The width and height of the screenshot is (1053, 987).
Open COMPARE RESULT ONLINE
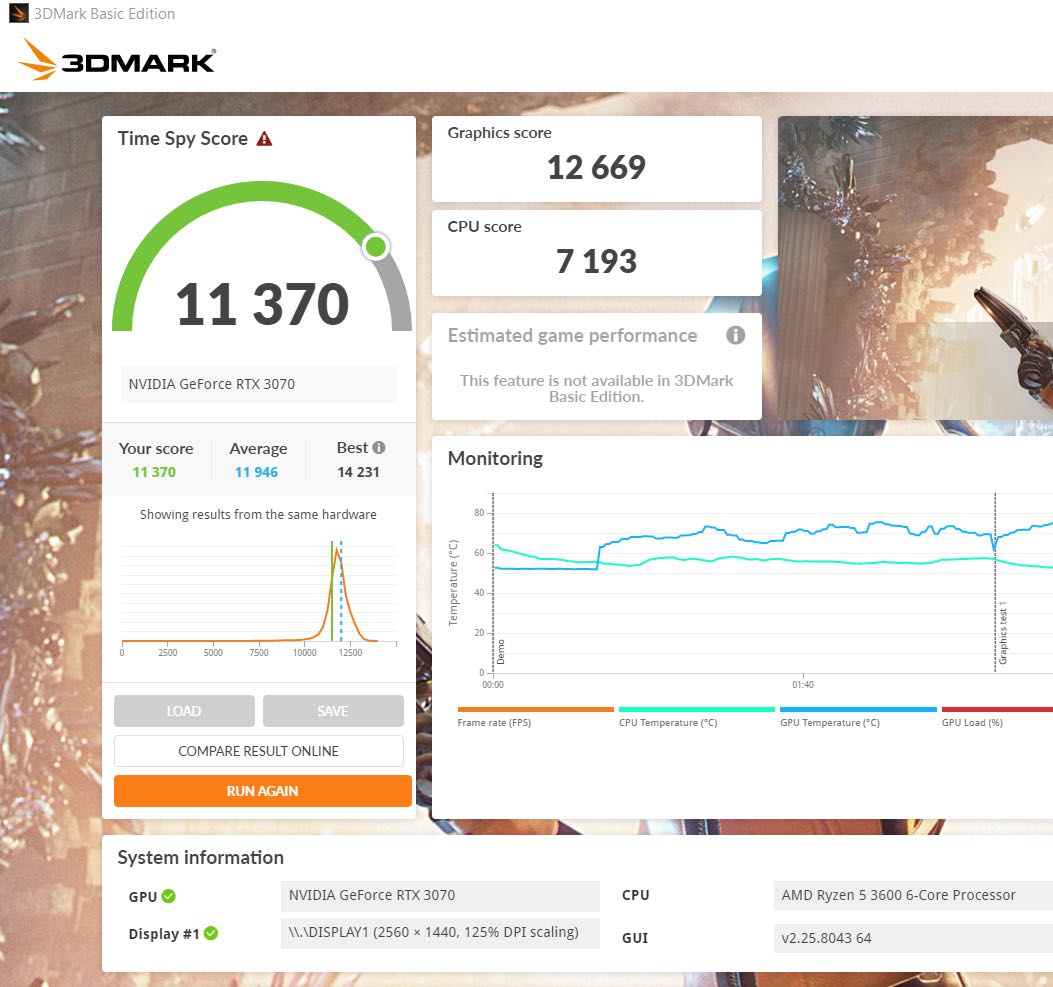[259, 751]
